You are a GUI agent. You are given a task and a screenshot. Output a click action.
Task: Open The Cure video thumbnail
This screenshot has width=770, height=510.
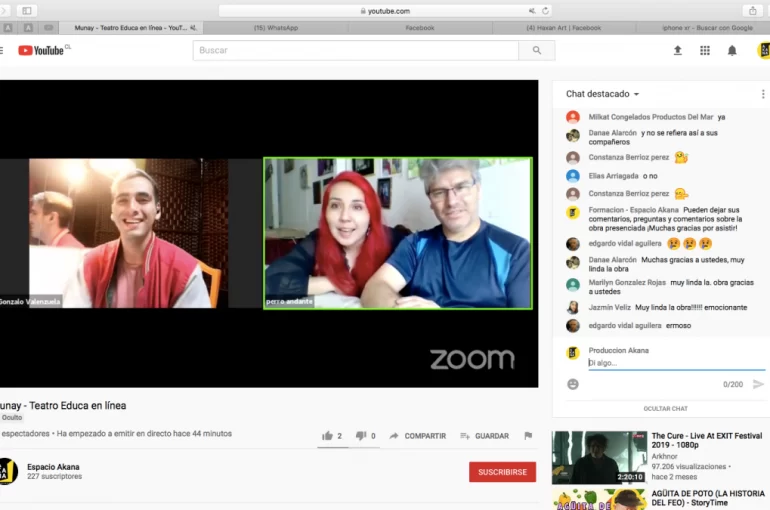(600, 457)
